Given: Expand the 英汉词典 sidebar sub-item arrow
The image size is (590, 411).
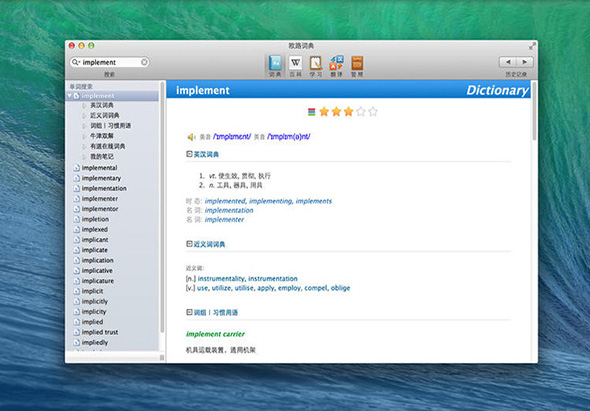Looking at the screenshot, I should coord(84,105).
